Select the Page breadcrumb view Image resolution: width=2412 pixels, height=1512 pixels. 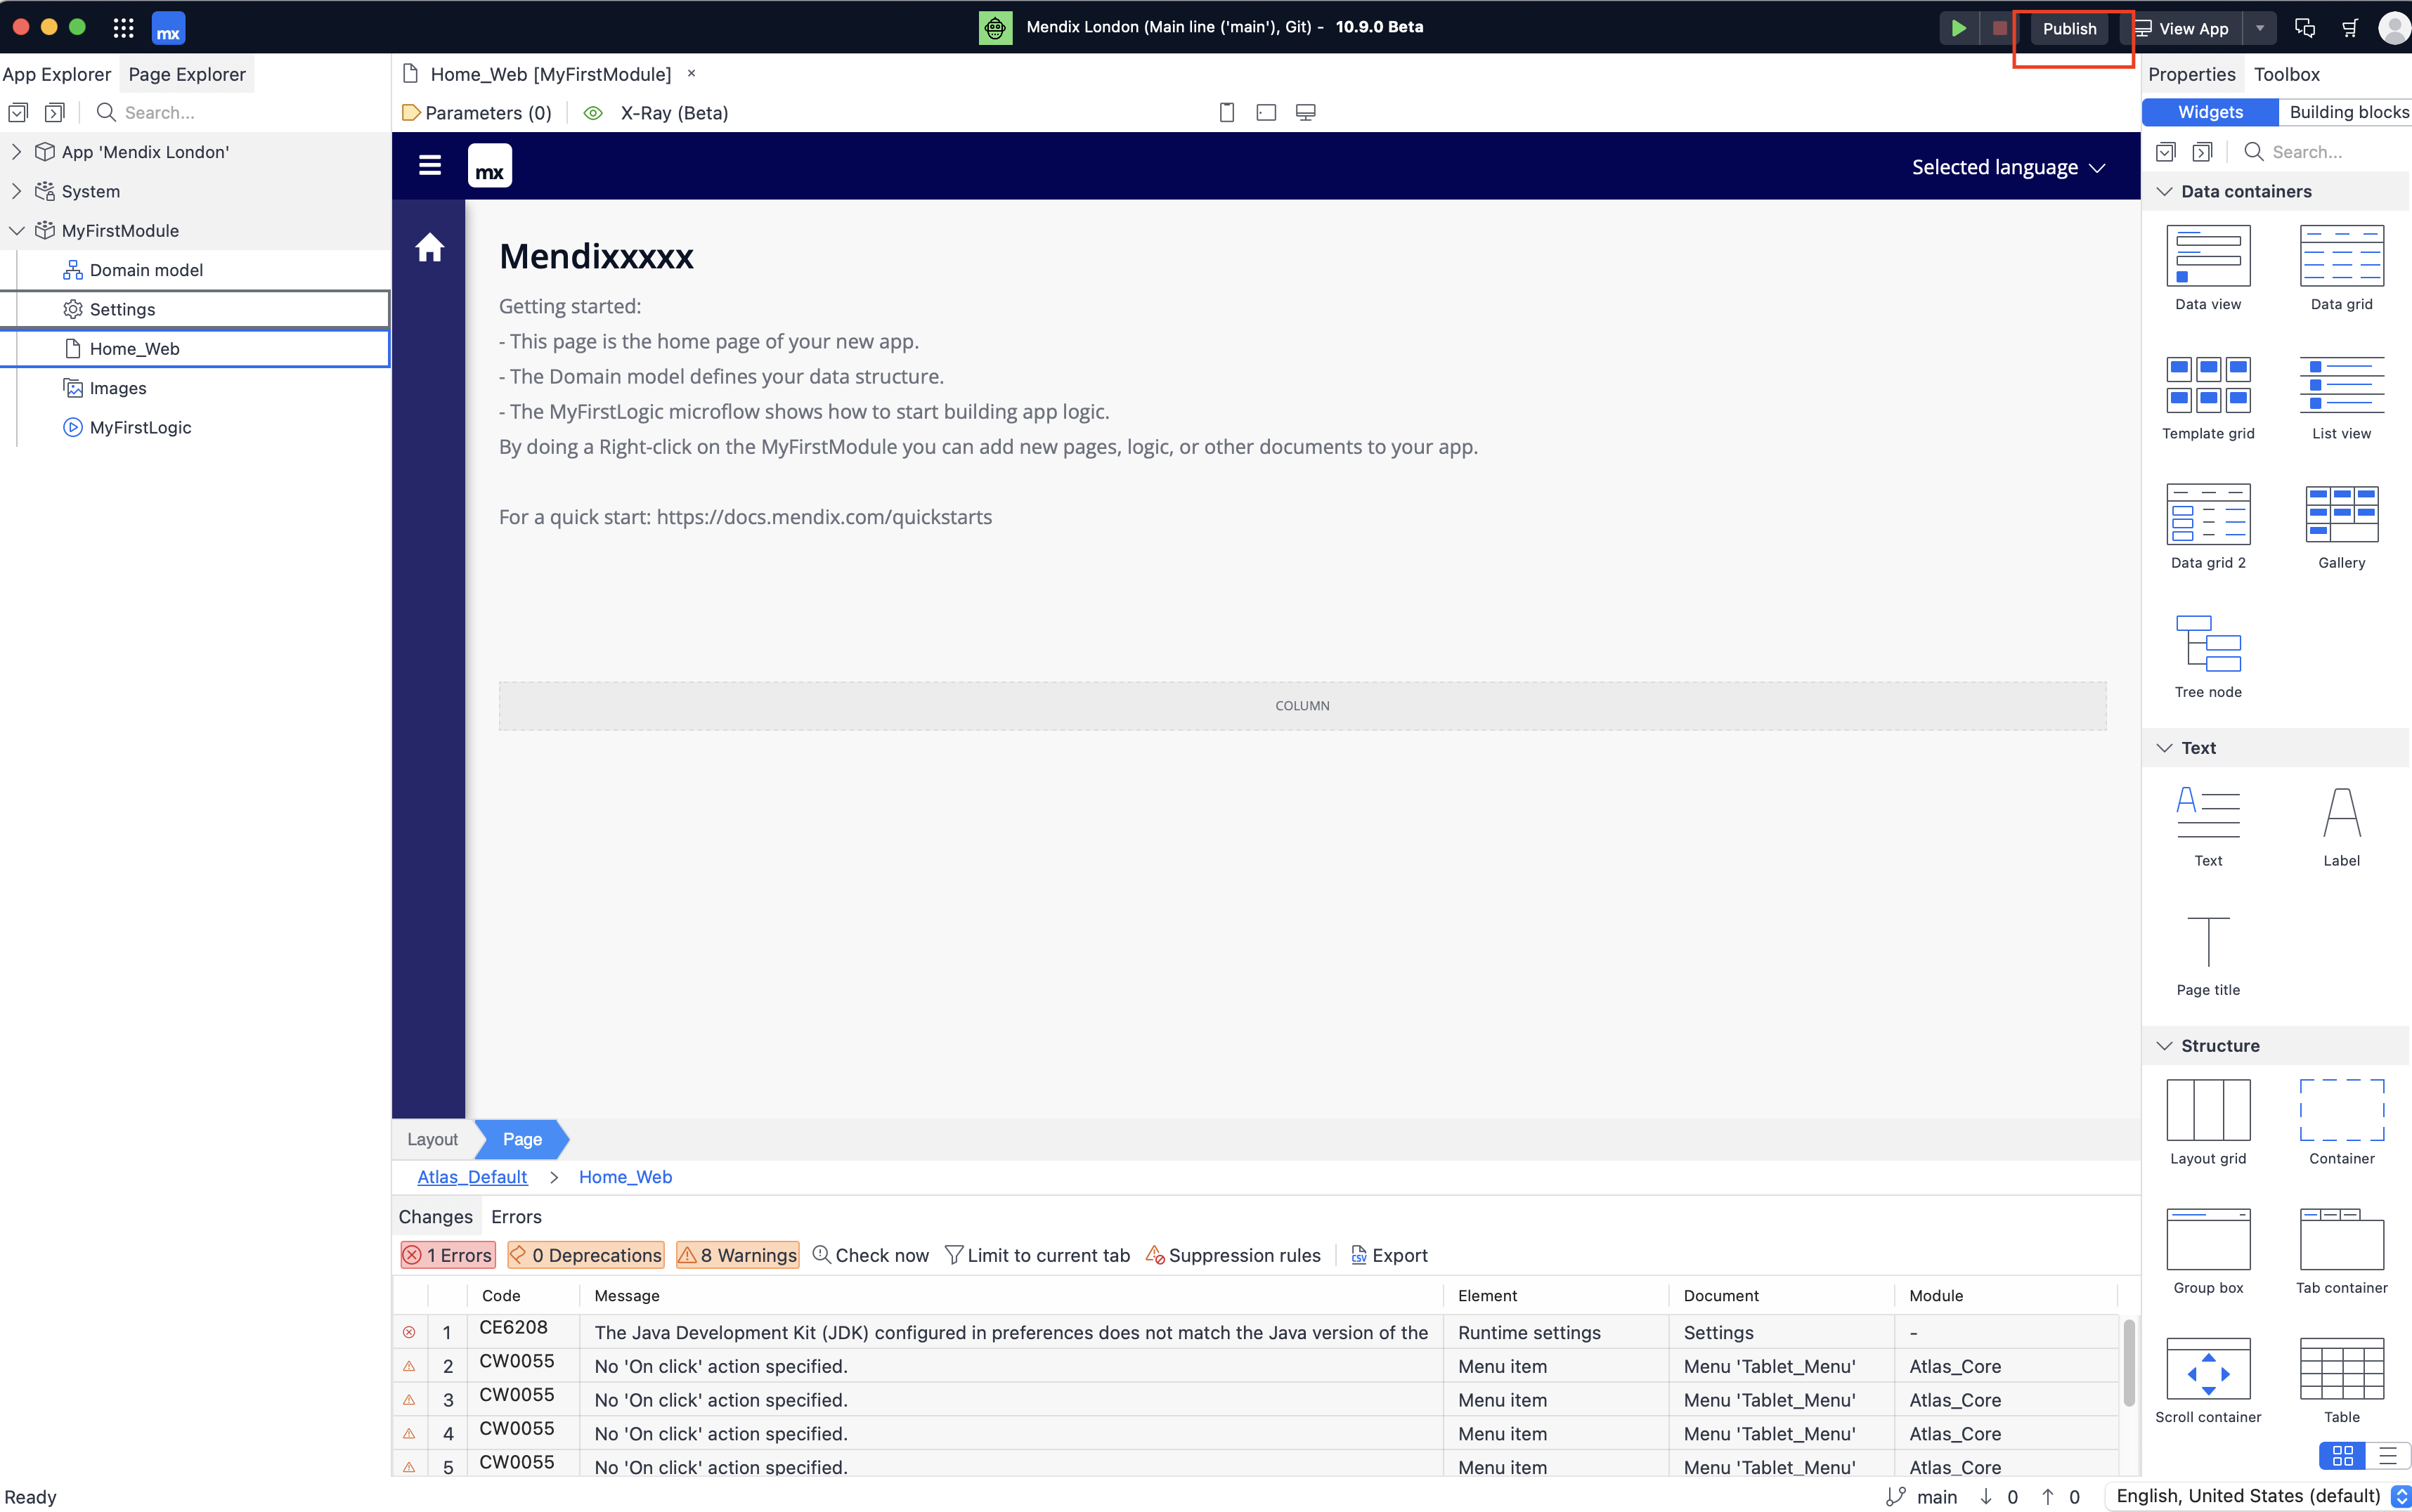[x=522, y=1139]
